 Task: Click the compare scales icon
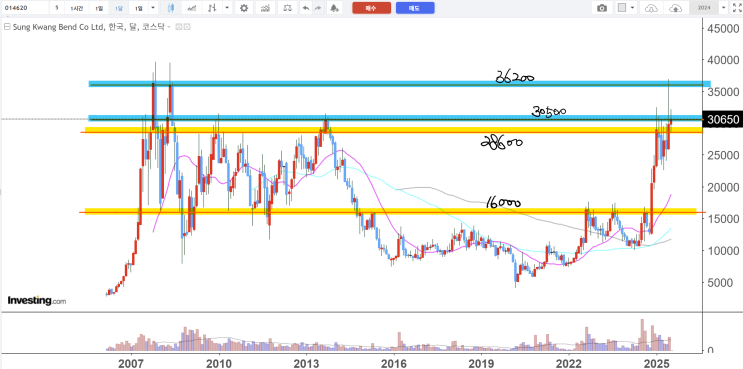[x=287, y=8]
